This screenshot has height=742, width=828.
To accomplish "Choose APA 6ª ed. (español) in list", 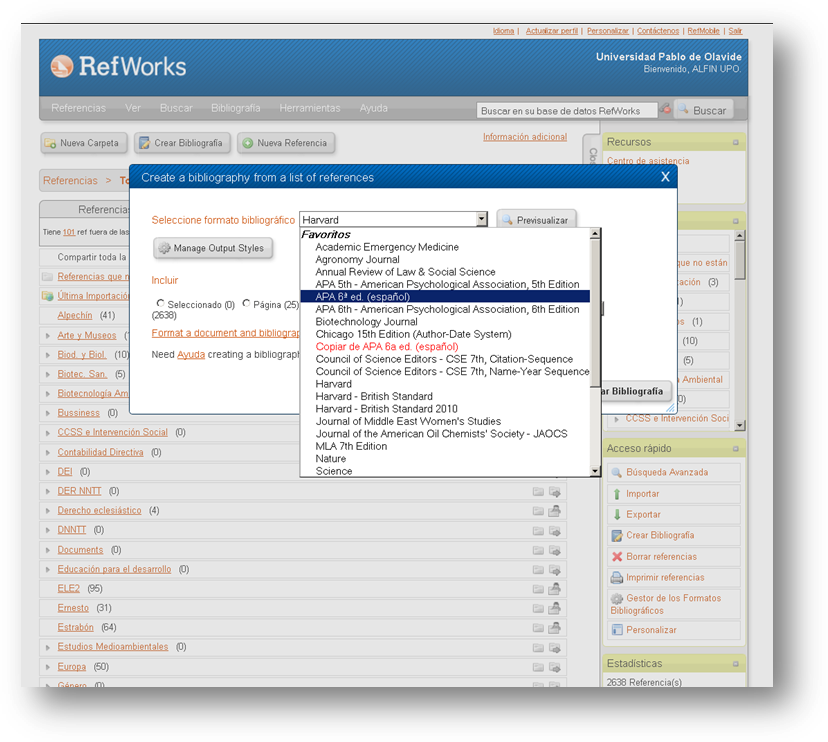I will tap(445, 297).
